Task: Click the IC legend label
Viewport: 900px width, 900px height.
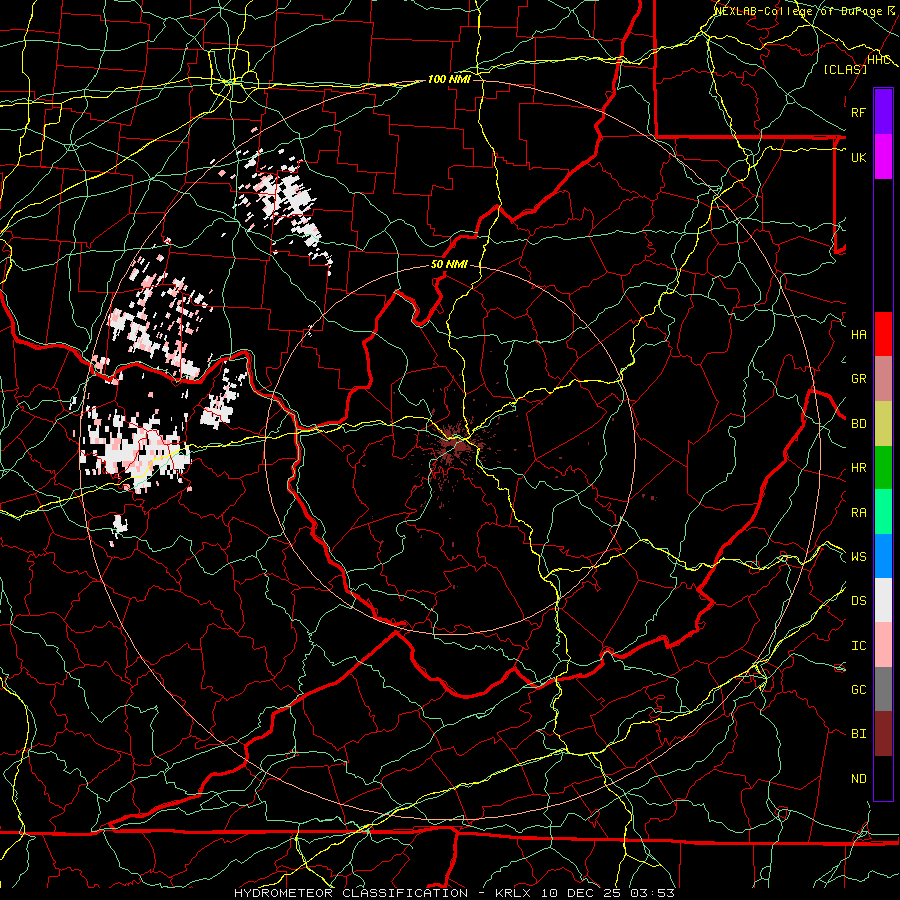Action: click(x=858, y=646)
